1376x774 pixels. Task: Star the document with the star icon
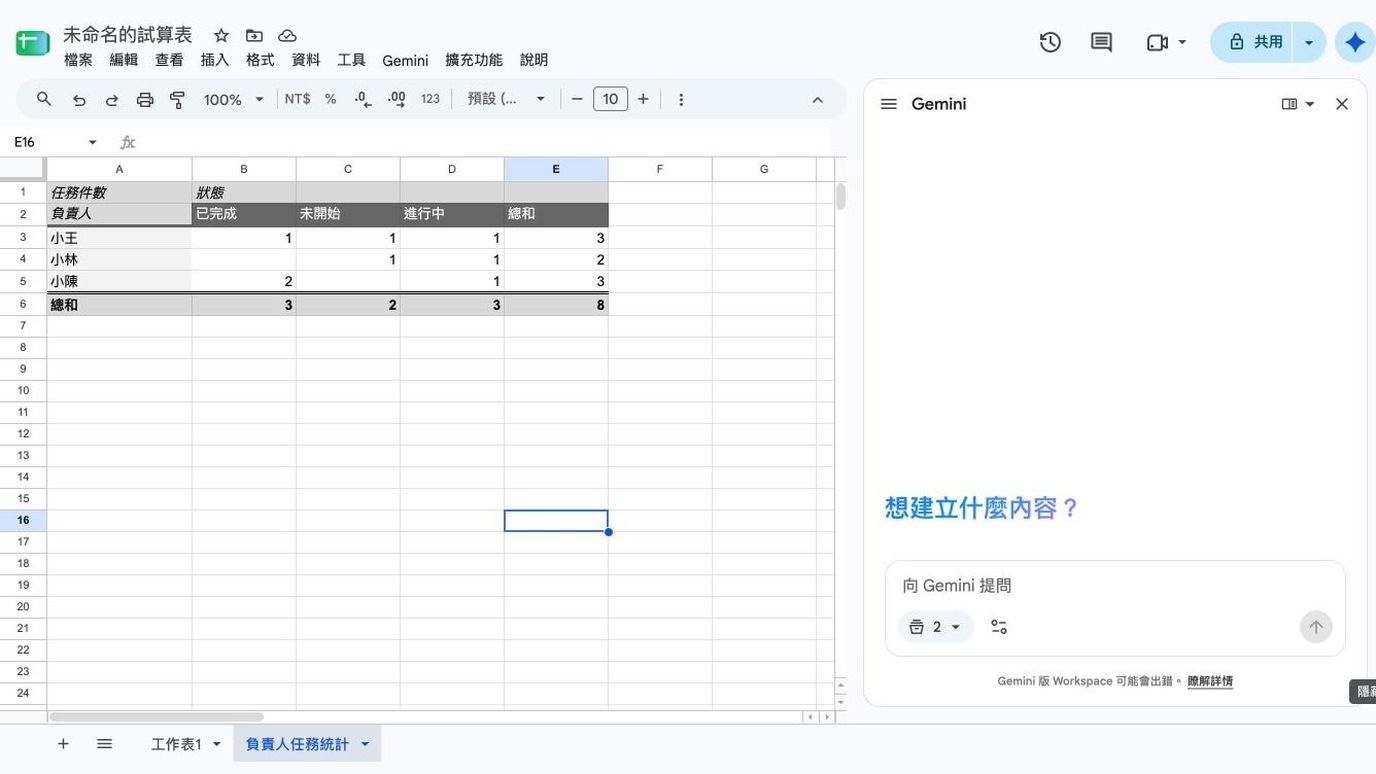click(x=221, y=35)
